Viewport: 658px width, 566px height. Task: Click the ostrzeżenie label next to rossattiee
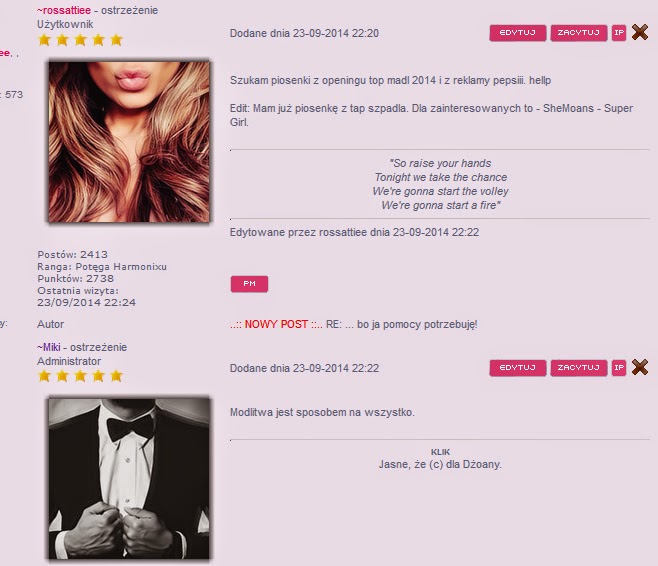[130, 10]
